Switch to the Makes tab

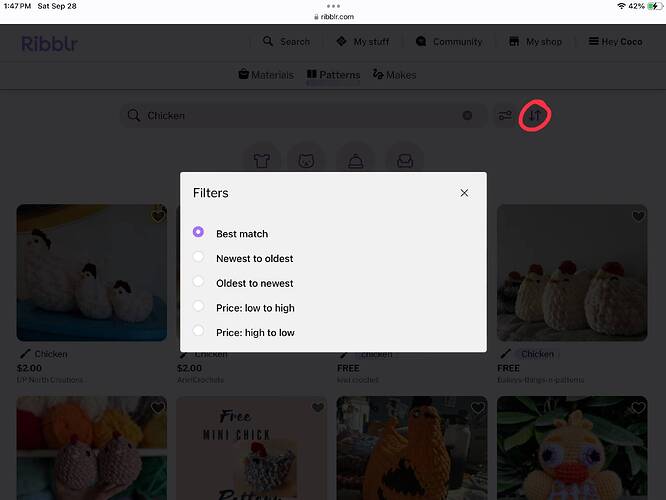pos(394,75)
